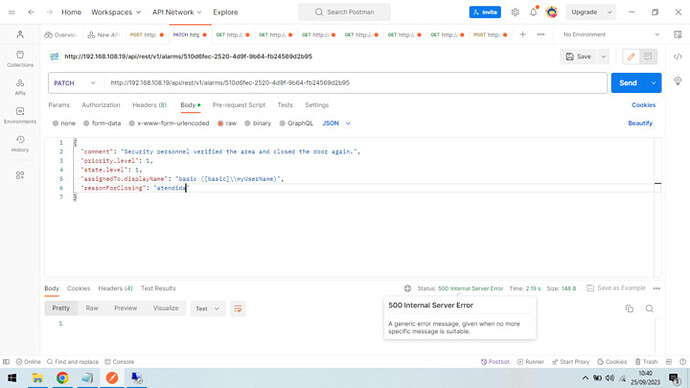Image resolution: width=690 pixels, height=388 pixels.
Task: Switch to the Pre-request Script tab
Action: [x=239, y=105]
